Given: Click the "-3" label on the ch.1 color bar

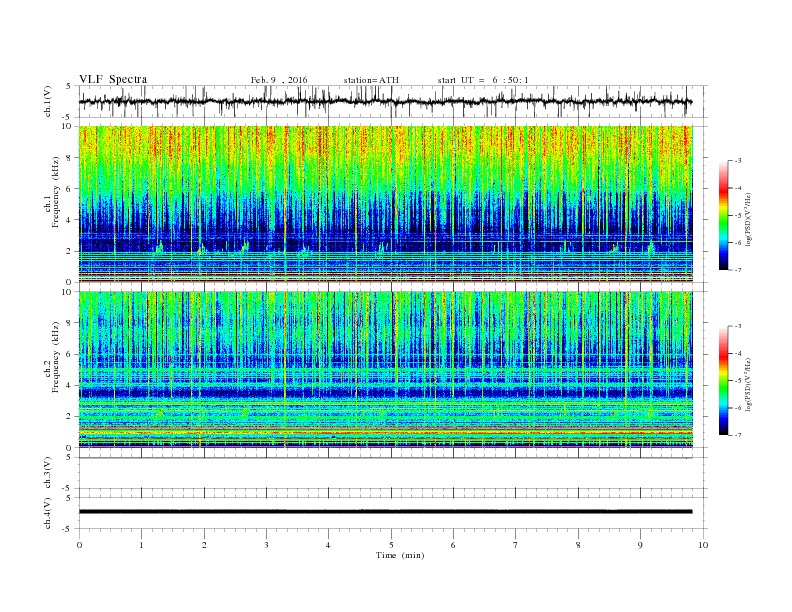Looking at the screenshot, I should pyautogui.click(x=738, y=161).
